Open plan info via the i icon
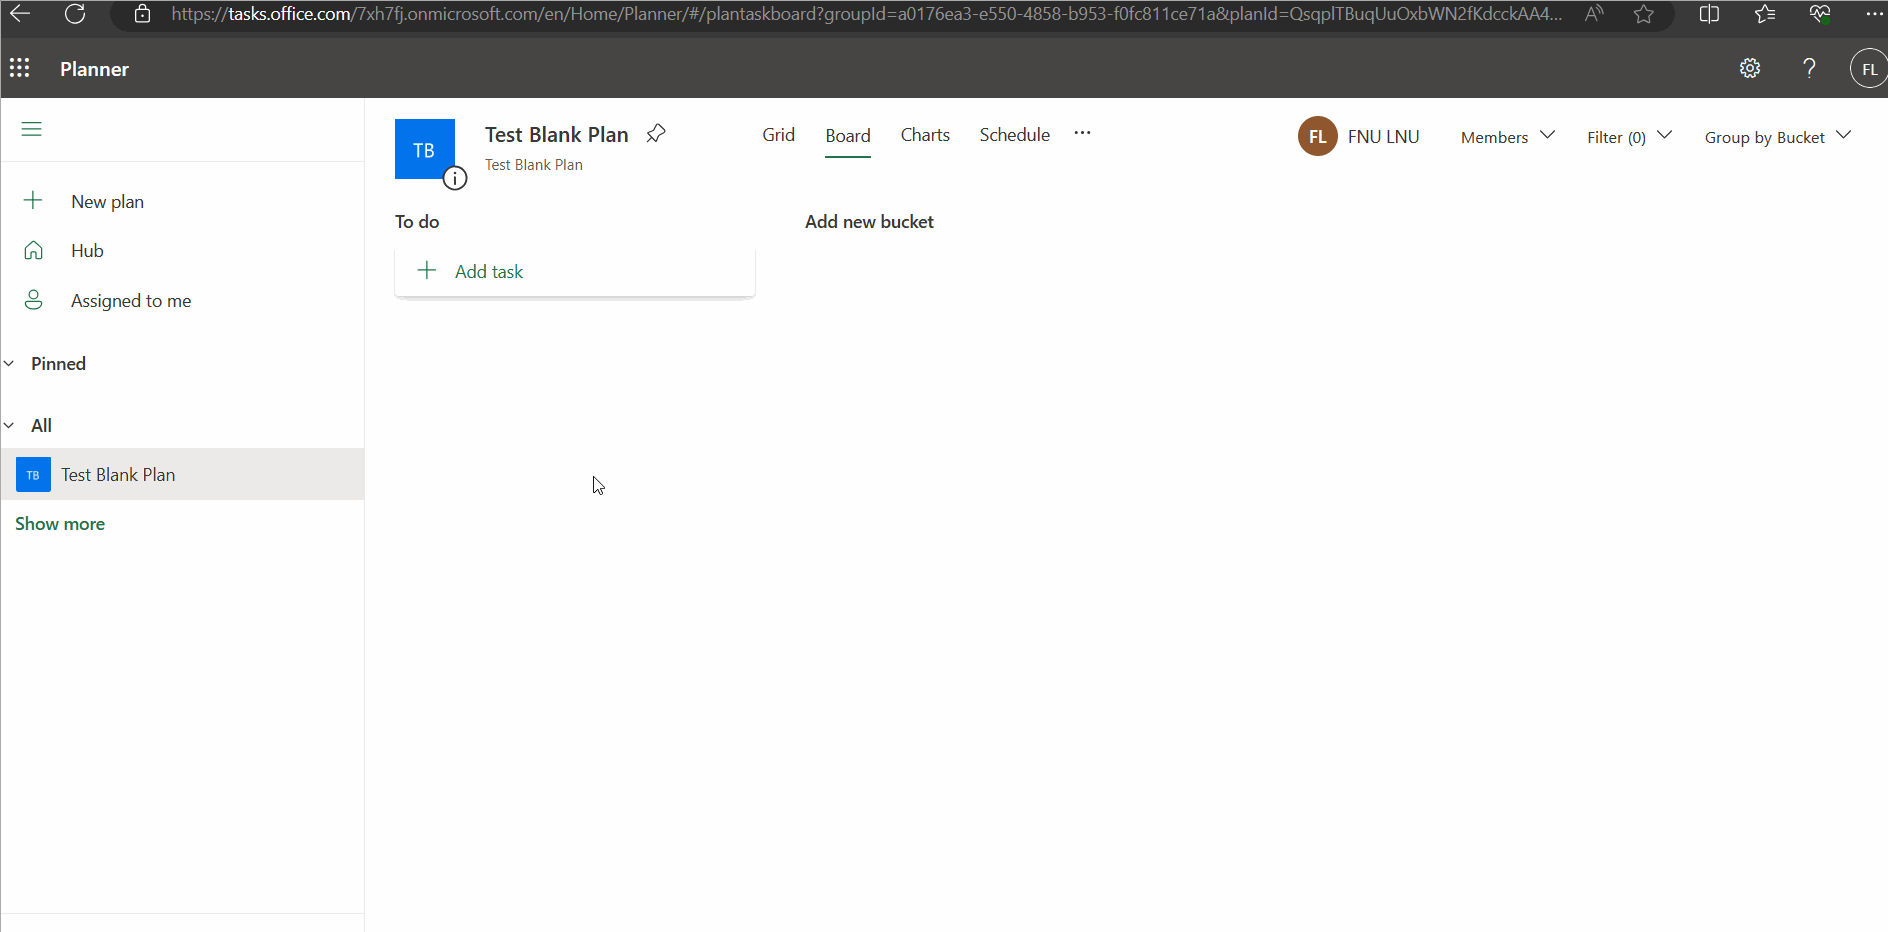 tap(455, 178)
